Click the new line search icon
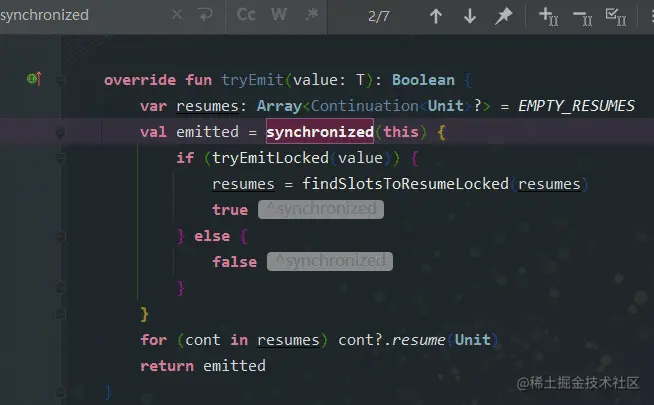This screenshot has width=654, height=405. coord(205,15)
